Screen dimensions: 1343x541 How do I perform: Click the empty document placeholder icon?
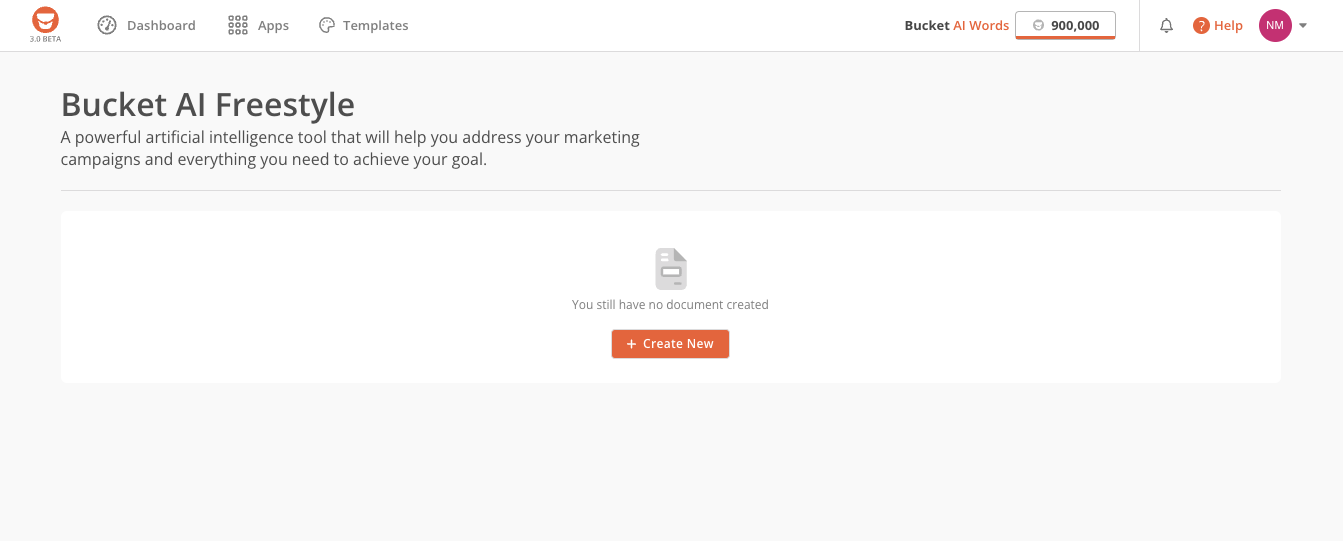671,269
